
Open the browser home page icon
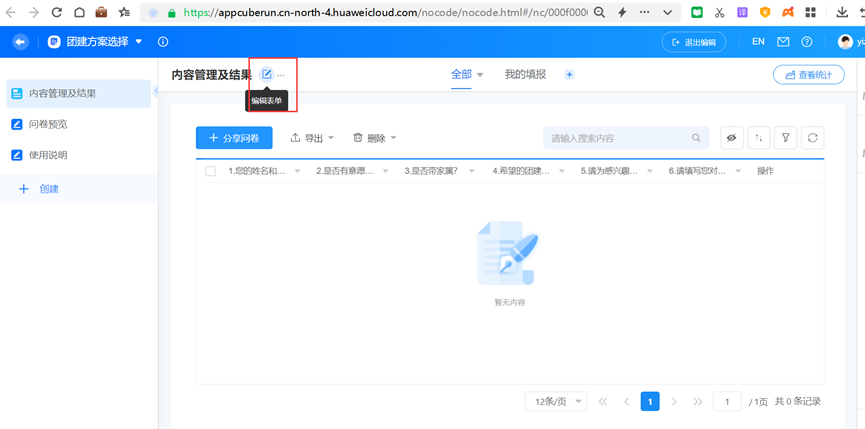point(79,13)
